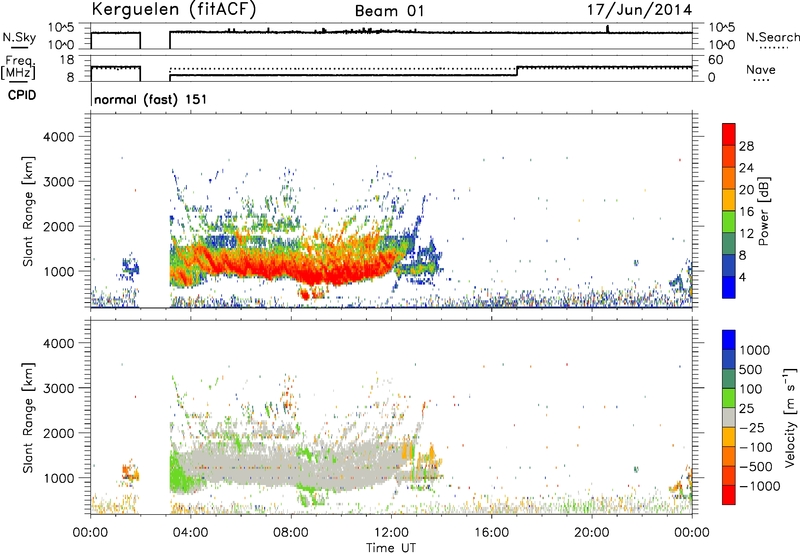Click the '20' label on the Power color bar
800x554 pixels.
click(x=746, y=190)
